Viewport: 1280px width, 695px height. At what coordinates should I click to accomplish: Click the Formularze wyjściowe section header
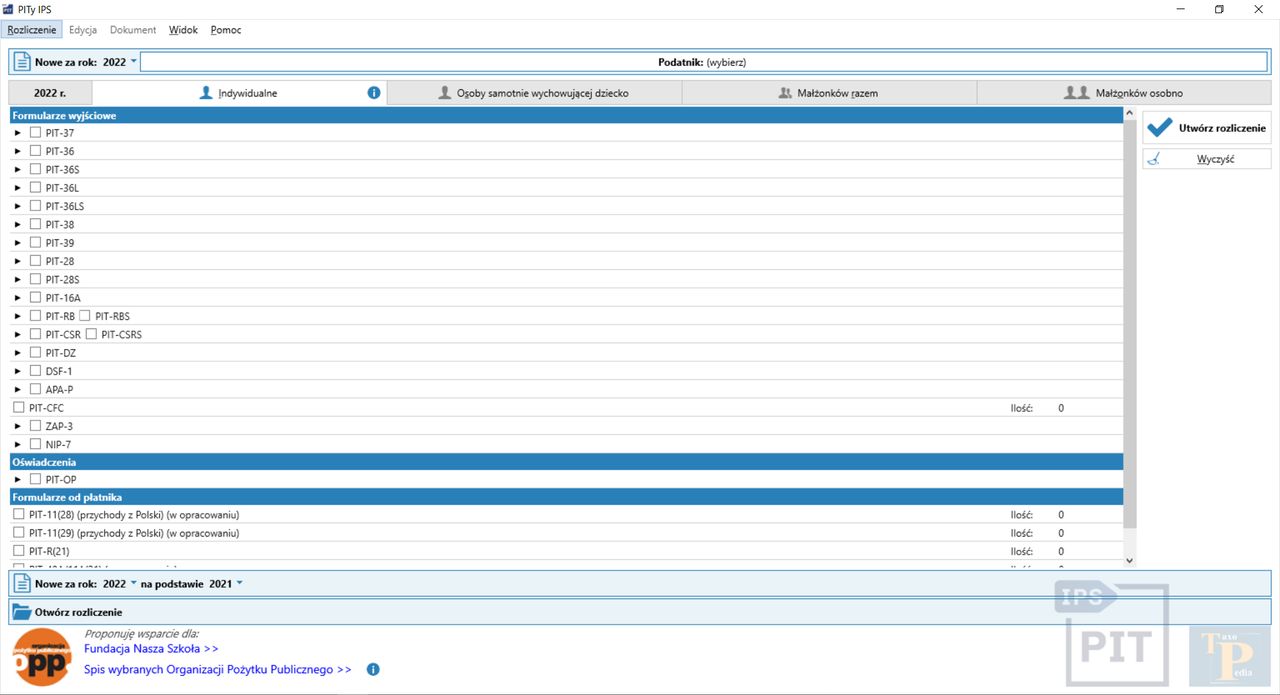566,115
